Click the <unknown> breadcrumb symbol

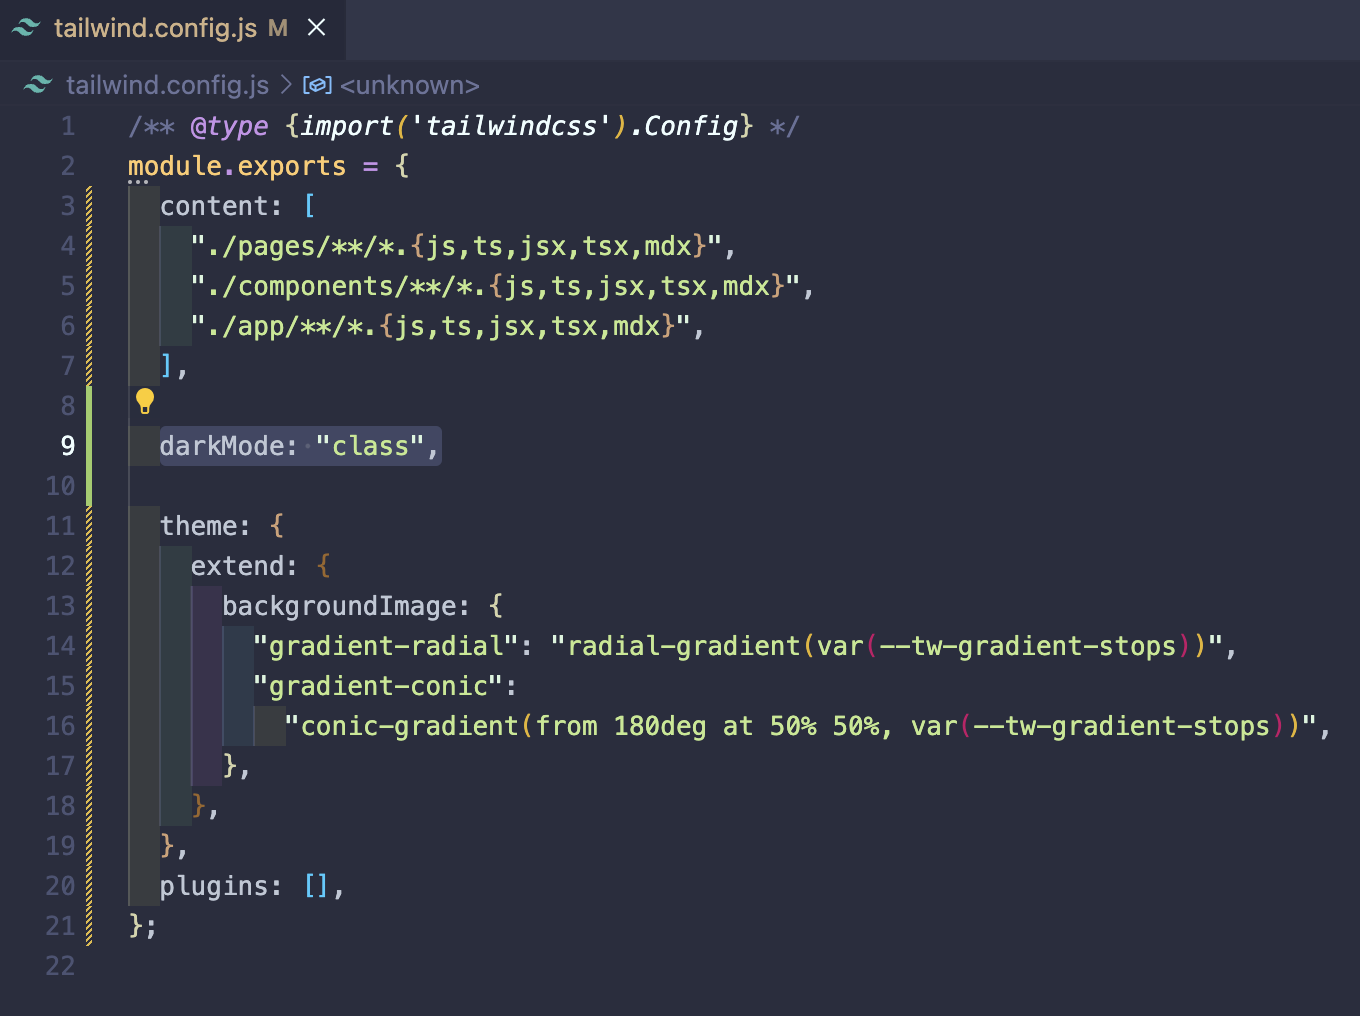point(410,85)
